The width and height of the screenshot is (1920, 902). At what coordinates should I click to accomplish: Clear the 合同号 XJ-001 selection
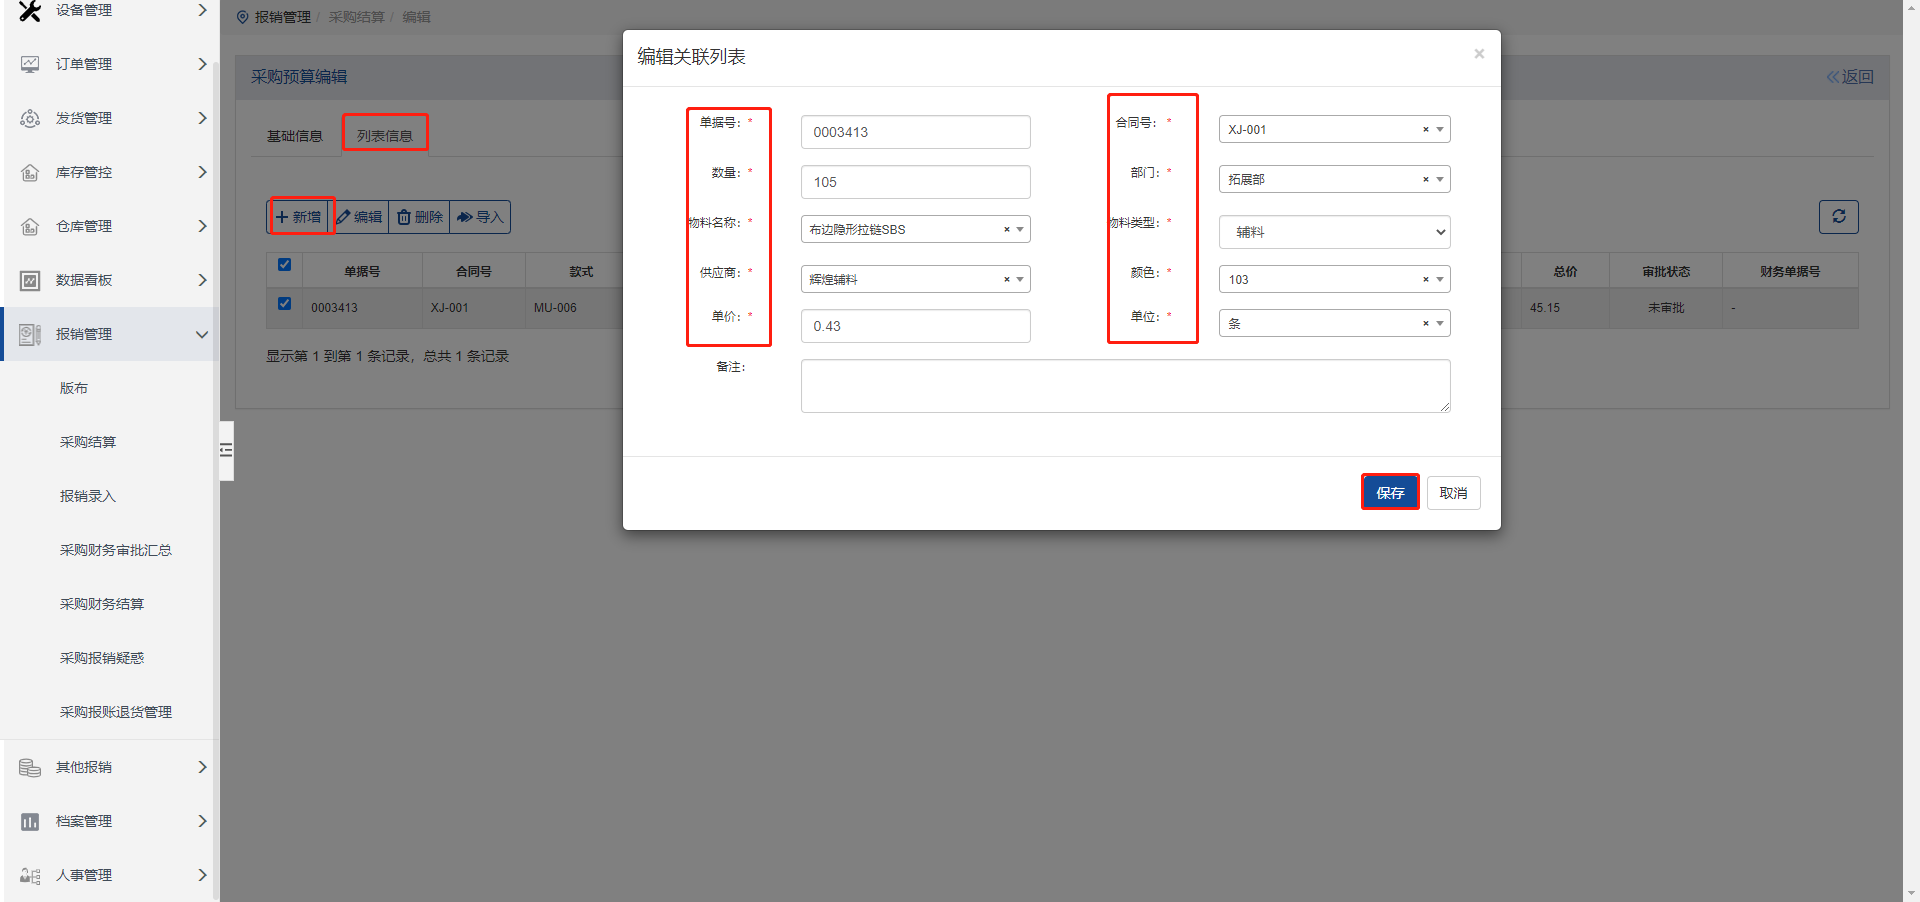(x=1425, y=130)
